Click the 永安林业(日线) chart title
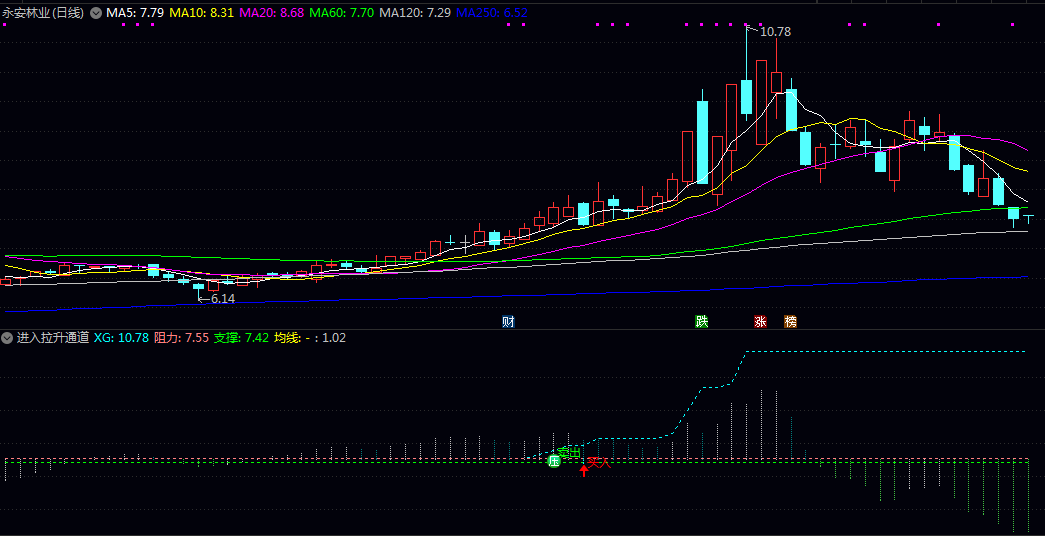Screen dimensions: 1045x536 [43, 13]
